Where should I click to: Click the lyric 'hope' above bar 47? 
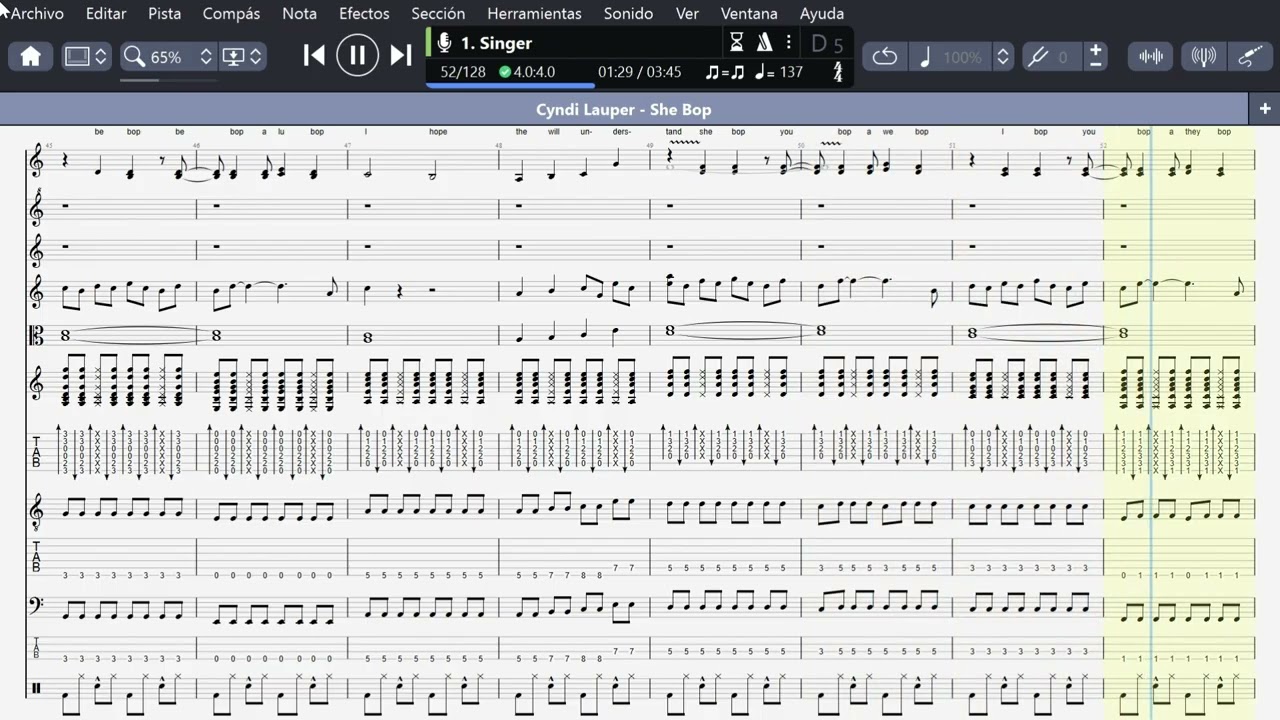point(438,132)
